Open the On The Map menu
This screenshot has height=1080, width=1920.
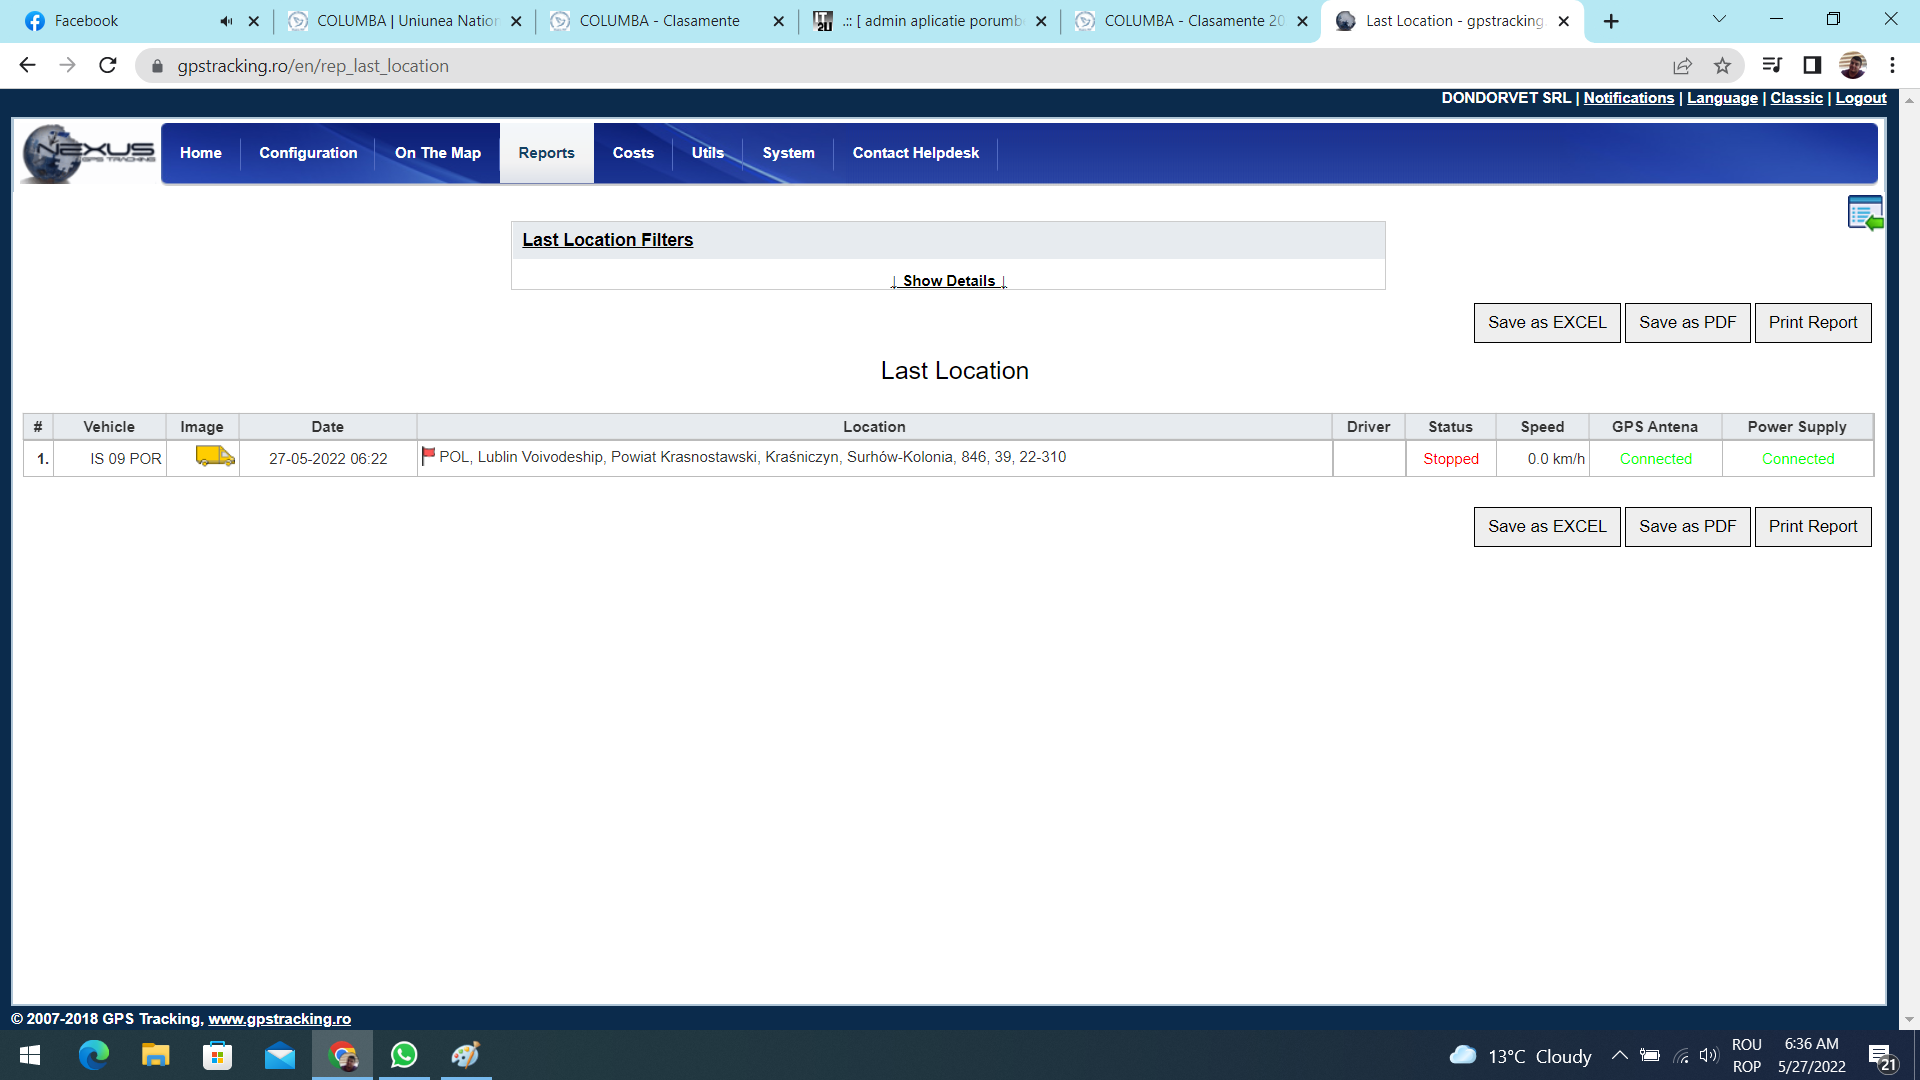click(437, 153)
